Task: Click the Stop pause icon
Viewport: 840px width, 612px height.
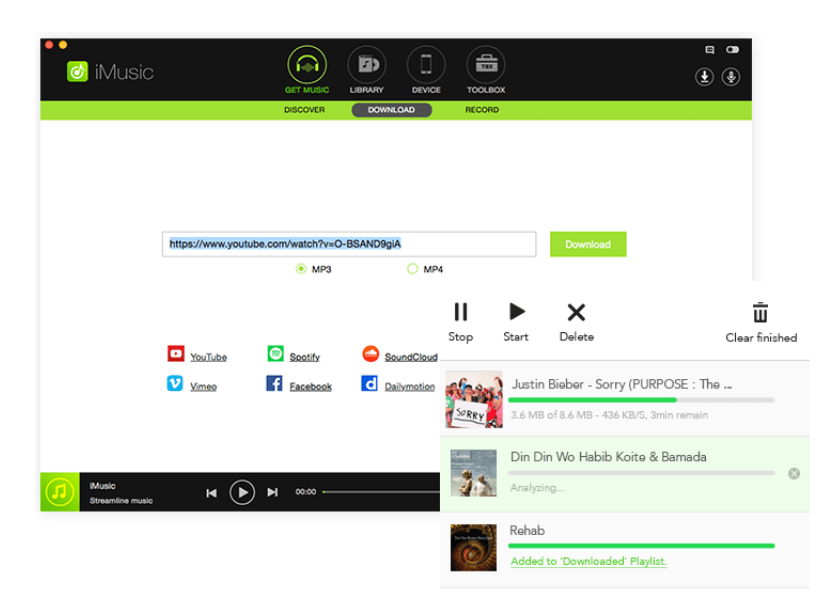Action: 461,312
